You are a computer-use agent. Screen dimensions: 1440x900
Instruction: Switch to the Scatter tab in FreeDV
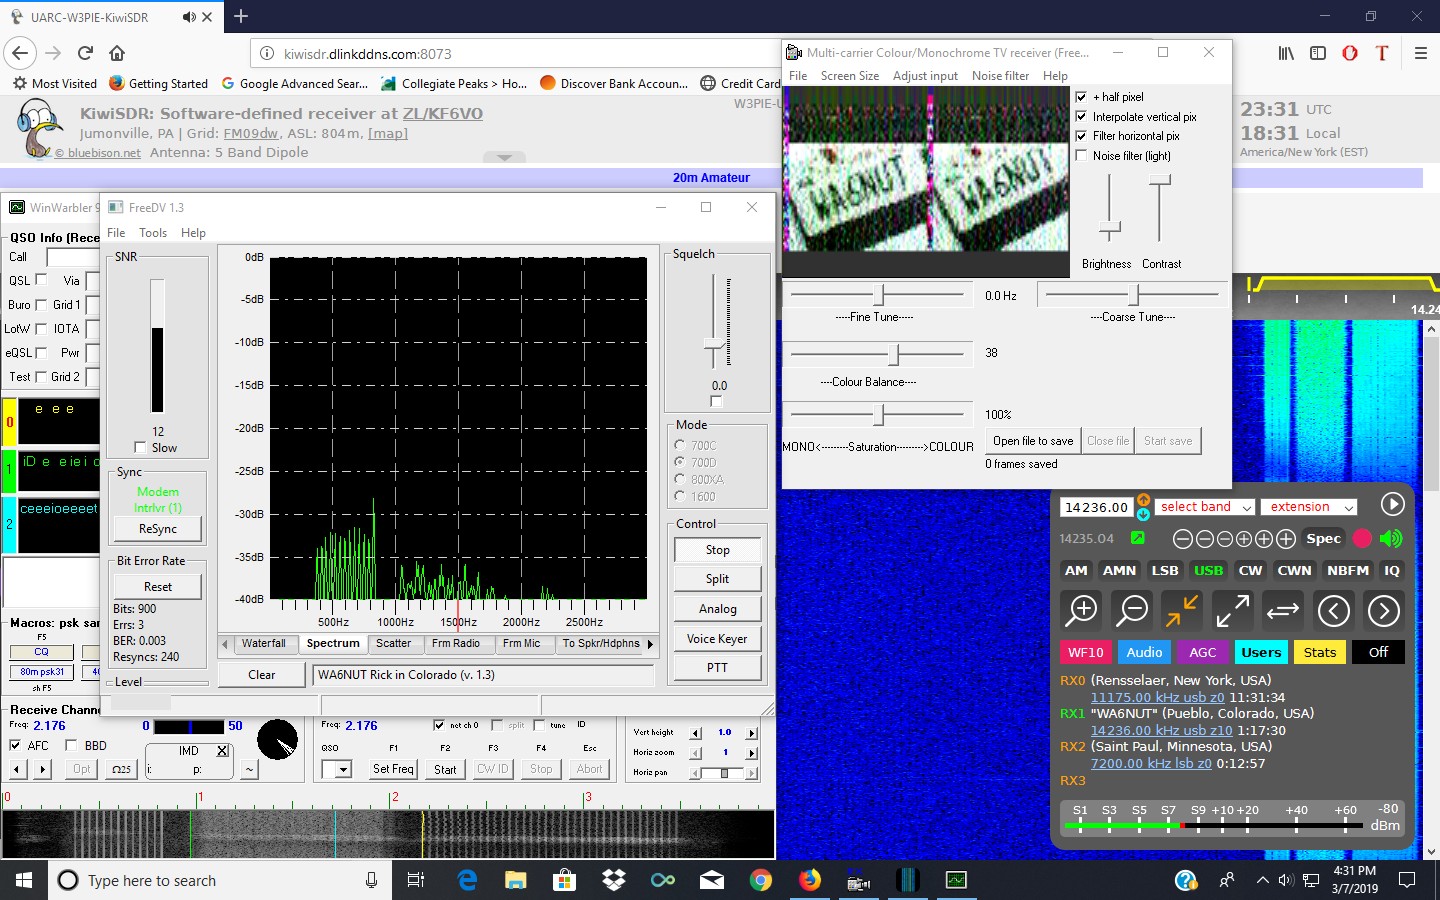(x=393, y=644)
